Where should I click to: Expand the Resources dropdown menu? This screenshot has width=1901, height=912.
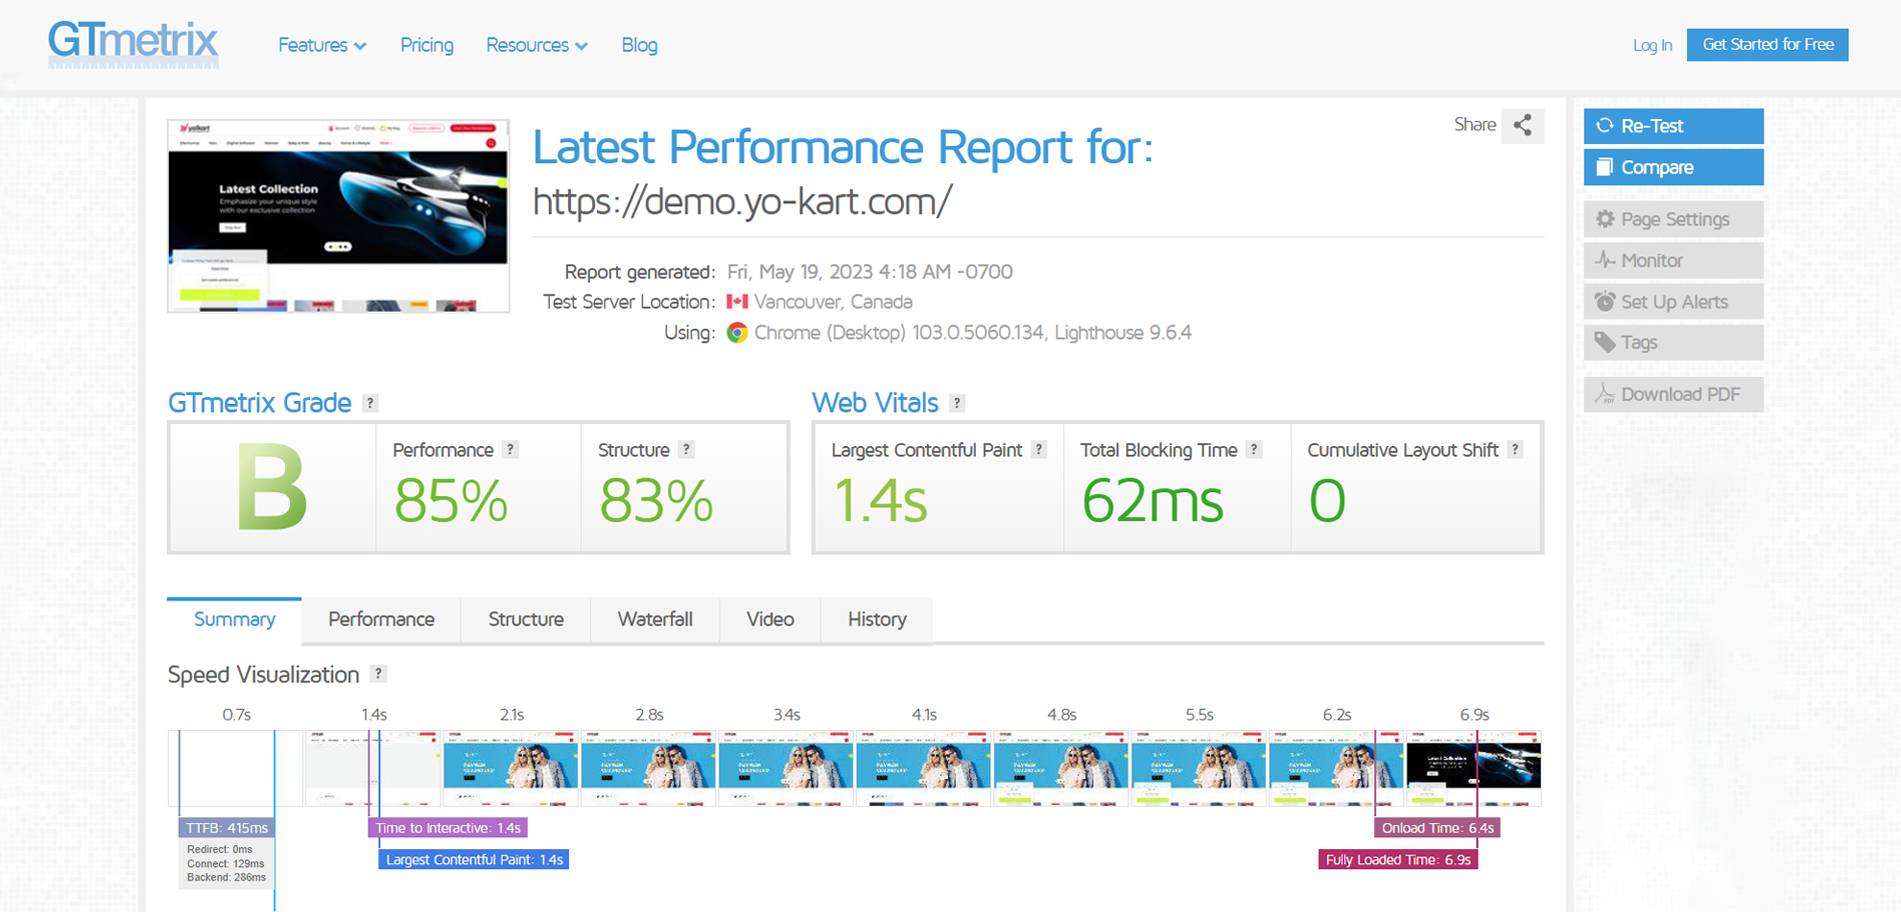click(536, 45)
